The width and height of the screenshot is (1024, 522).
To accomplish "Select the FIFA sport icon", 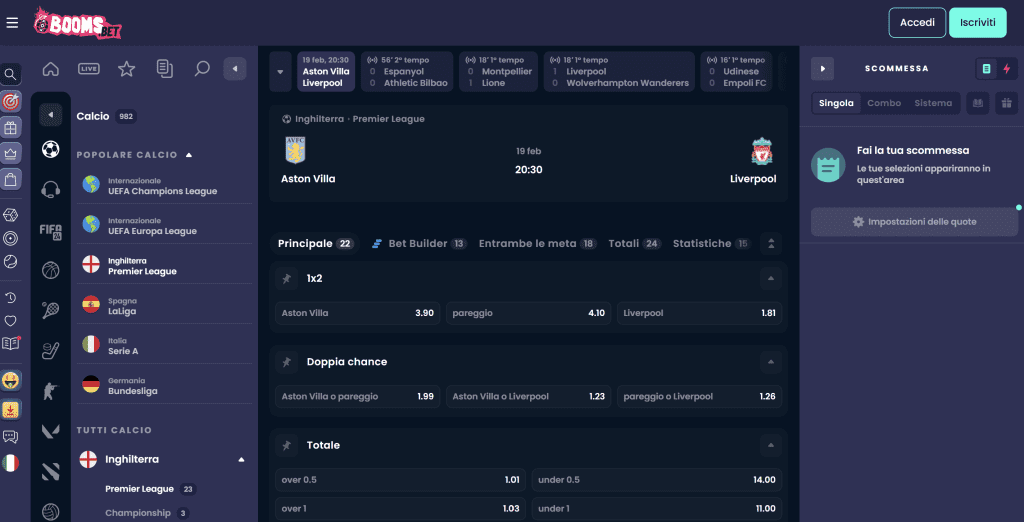I will click(50, 230).
